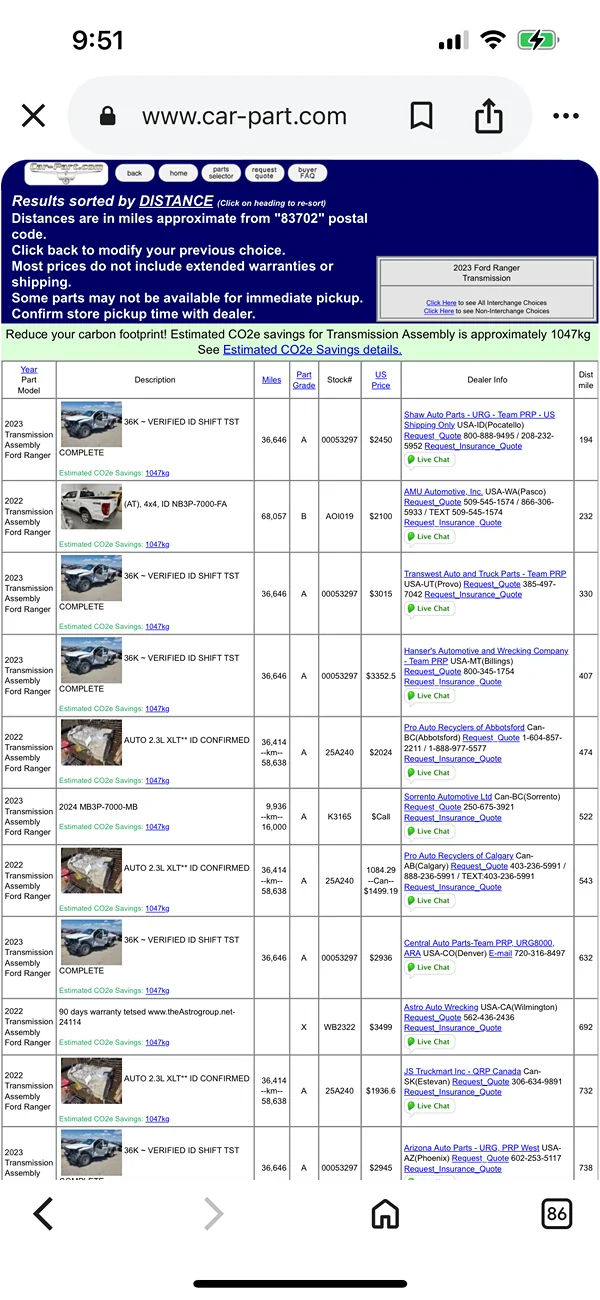The height and width of the screenshot is (1300, 600).
Task: Tap the www.car-part.com address field
Action: [x=244, y=116]
